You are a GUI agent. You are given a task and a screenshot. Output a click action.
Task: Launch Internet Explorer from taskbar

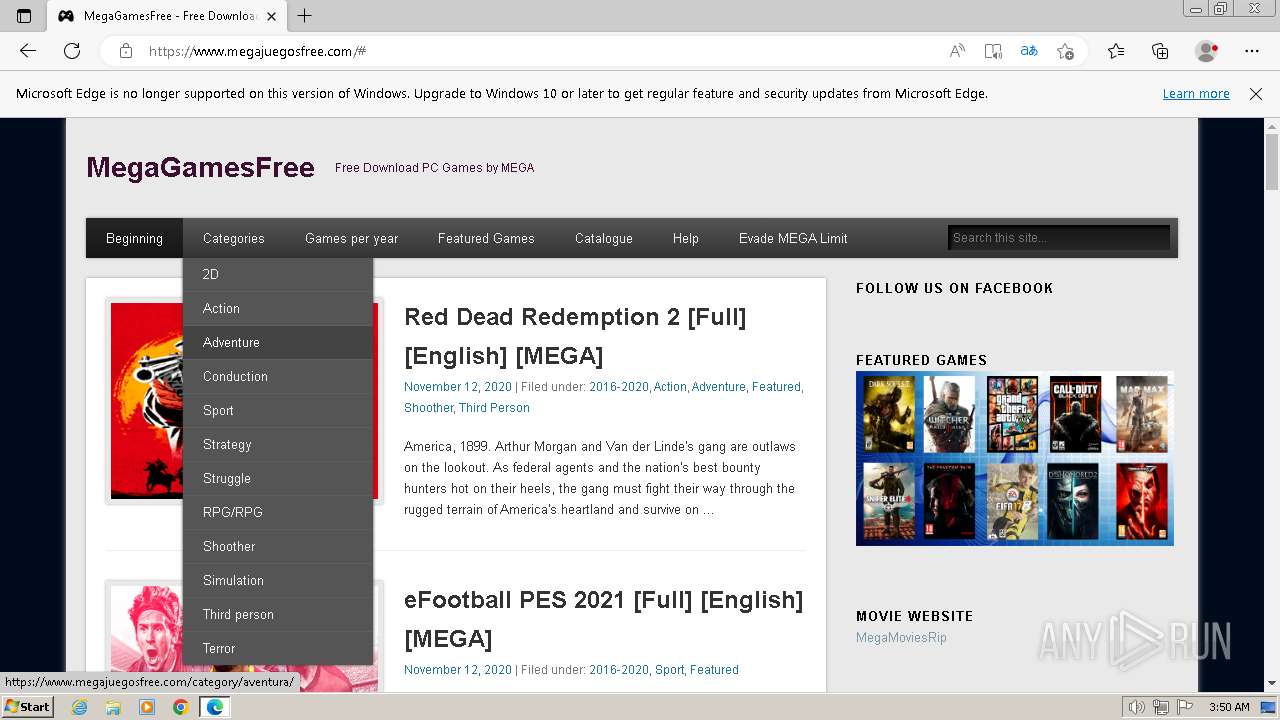[79, 707]
